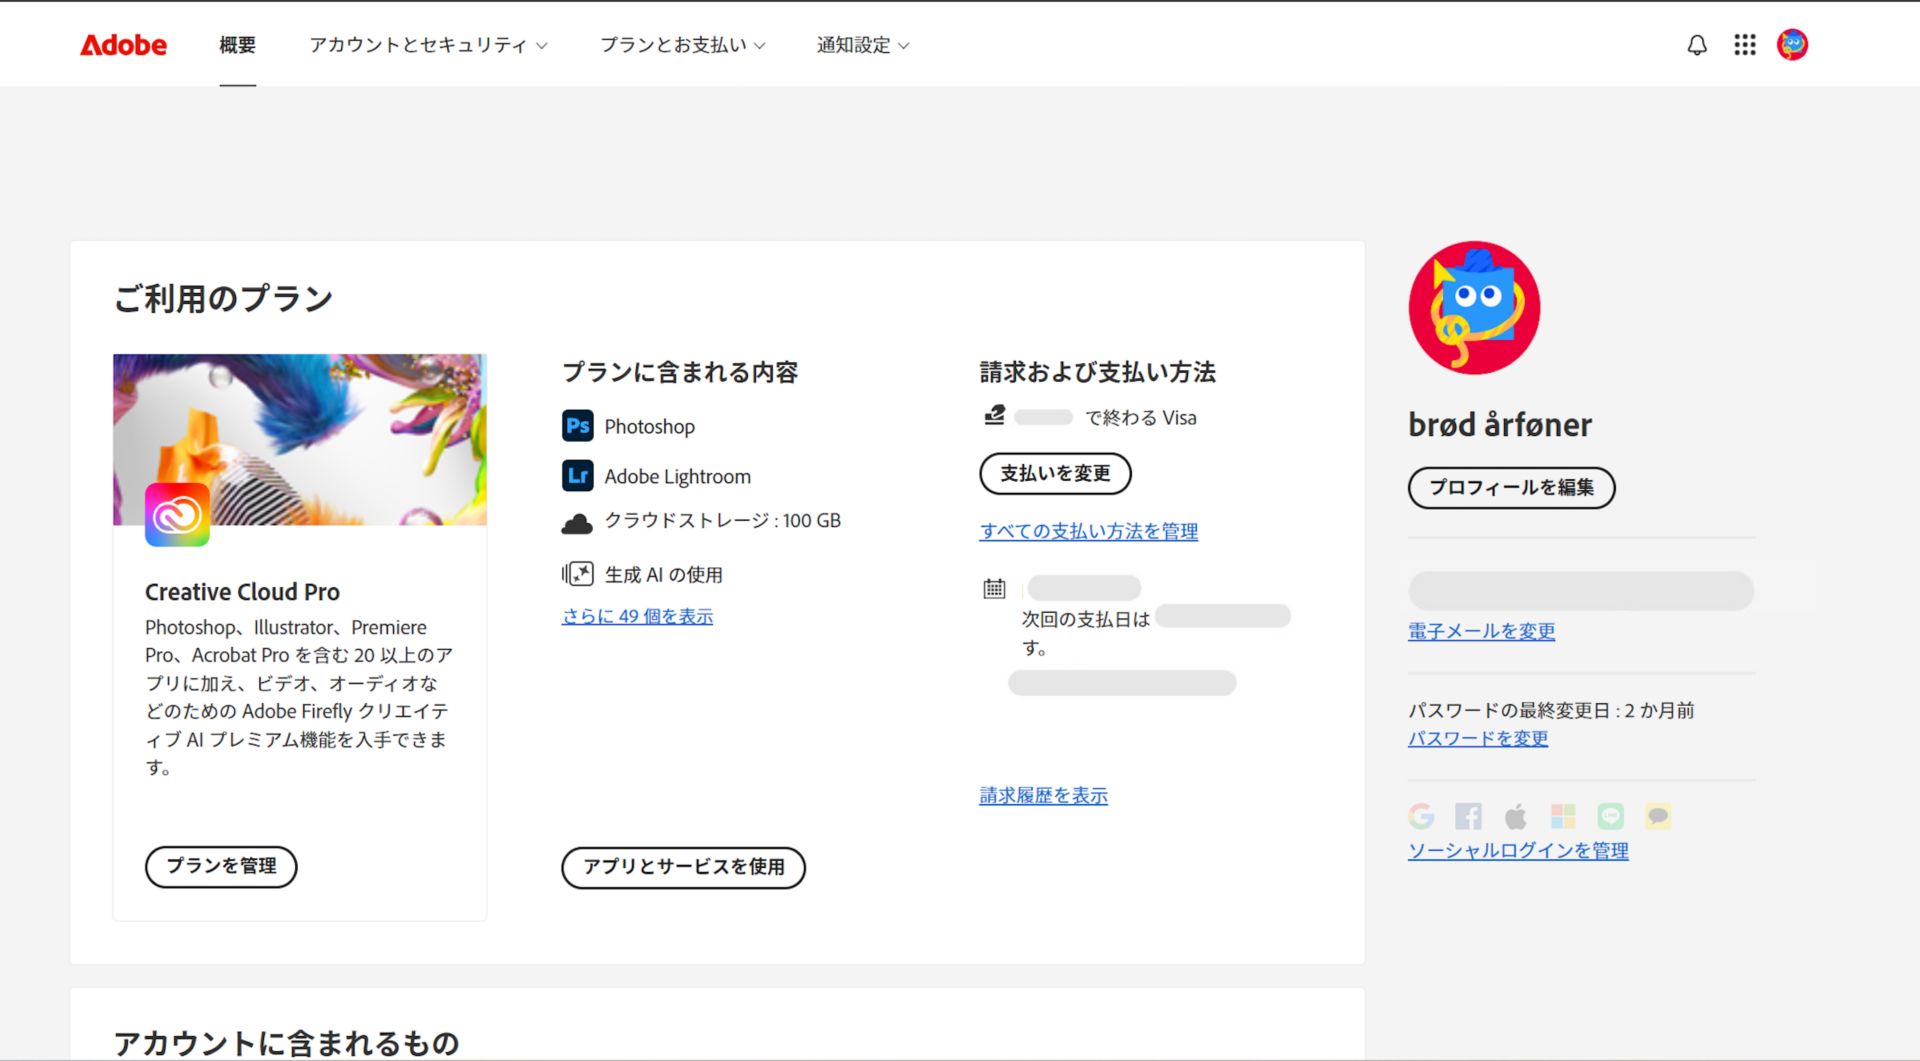Image resolution: width=1920 pixels, height=1061 pixels.
Task: Open the app grid launcher
Action: tap(1744, 44)
